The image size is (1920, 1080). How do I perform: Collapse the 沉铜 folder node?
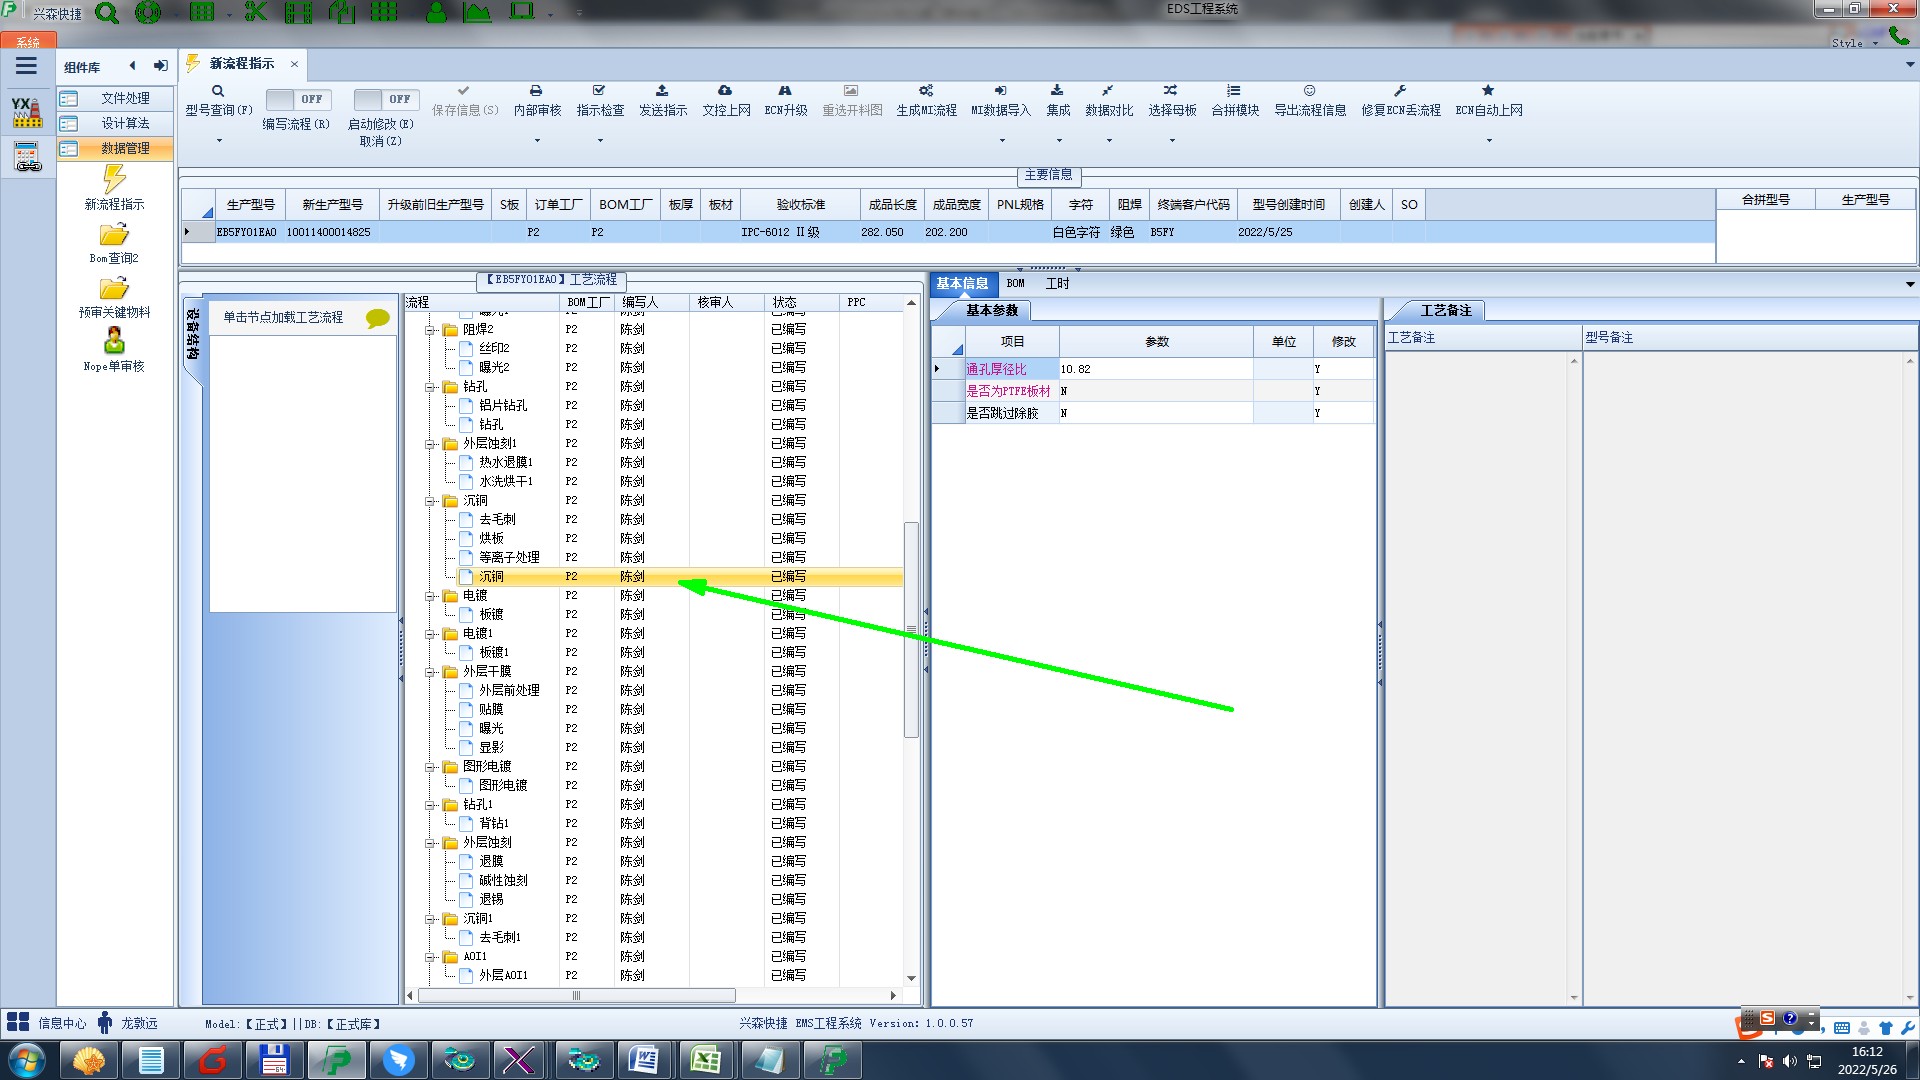(431, 501)
